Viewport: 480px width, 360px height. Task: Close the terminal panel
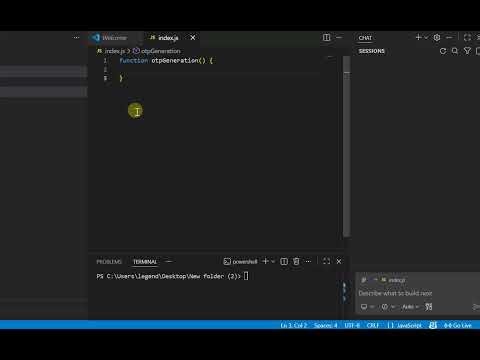339,262
